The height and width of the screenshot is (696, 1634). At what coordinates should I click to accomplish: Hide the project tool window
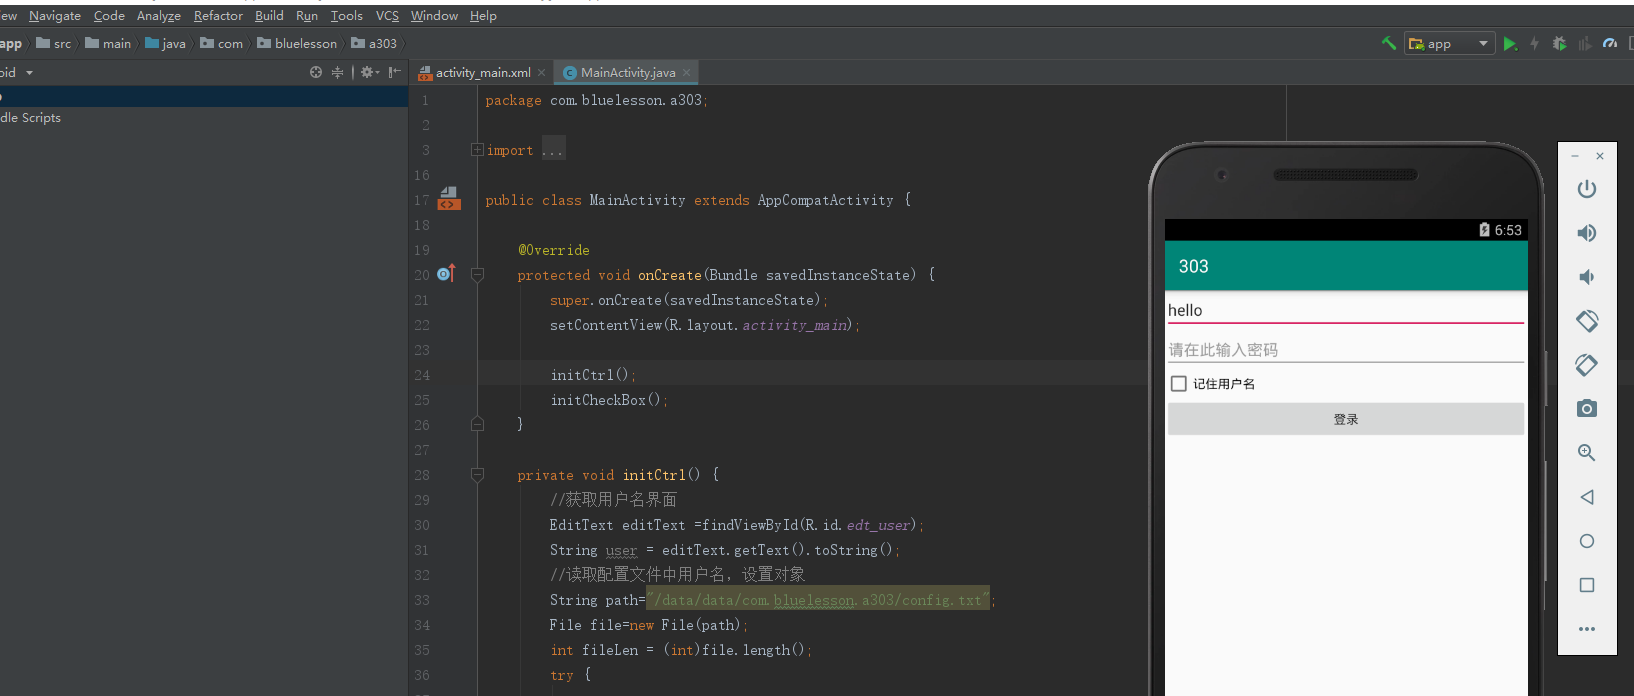coord(395,72)
